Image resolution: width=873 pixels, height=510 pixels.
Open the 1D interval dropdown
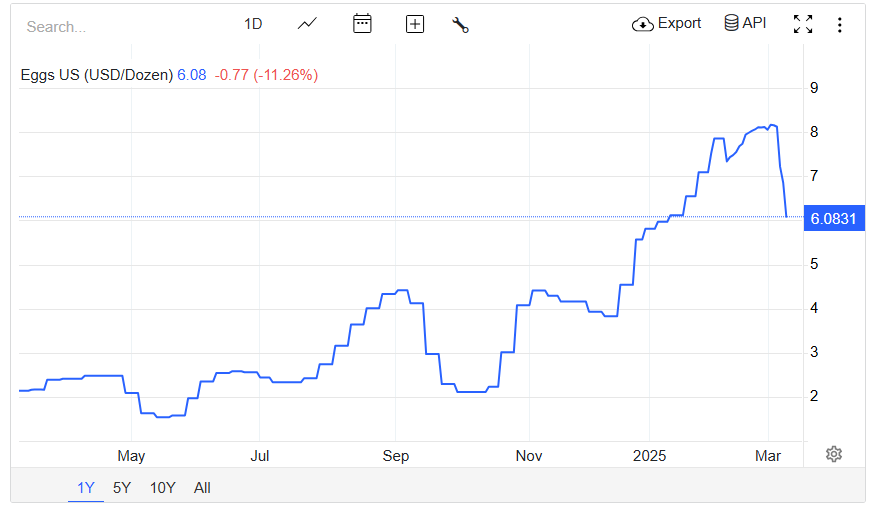[x=253, y=24]
